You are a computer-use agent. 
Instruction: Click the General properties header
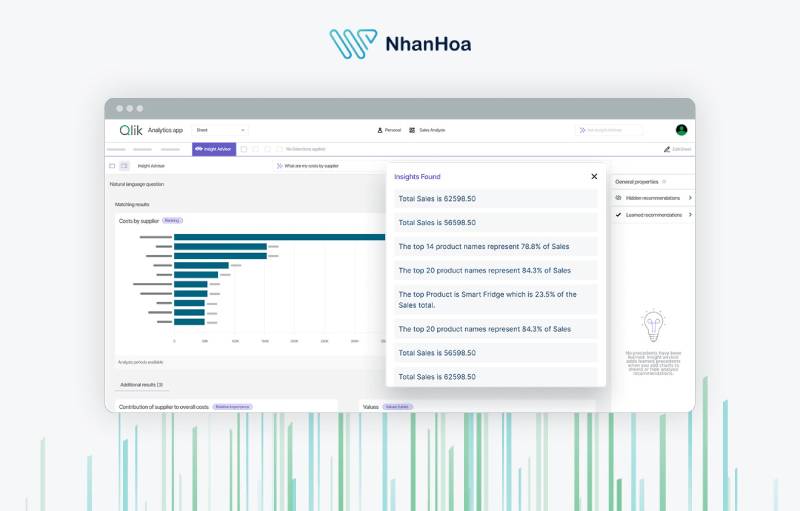tap(637, 182)
